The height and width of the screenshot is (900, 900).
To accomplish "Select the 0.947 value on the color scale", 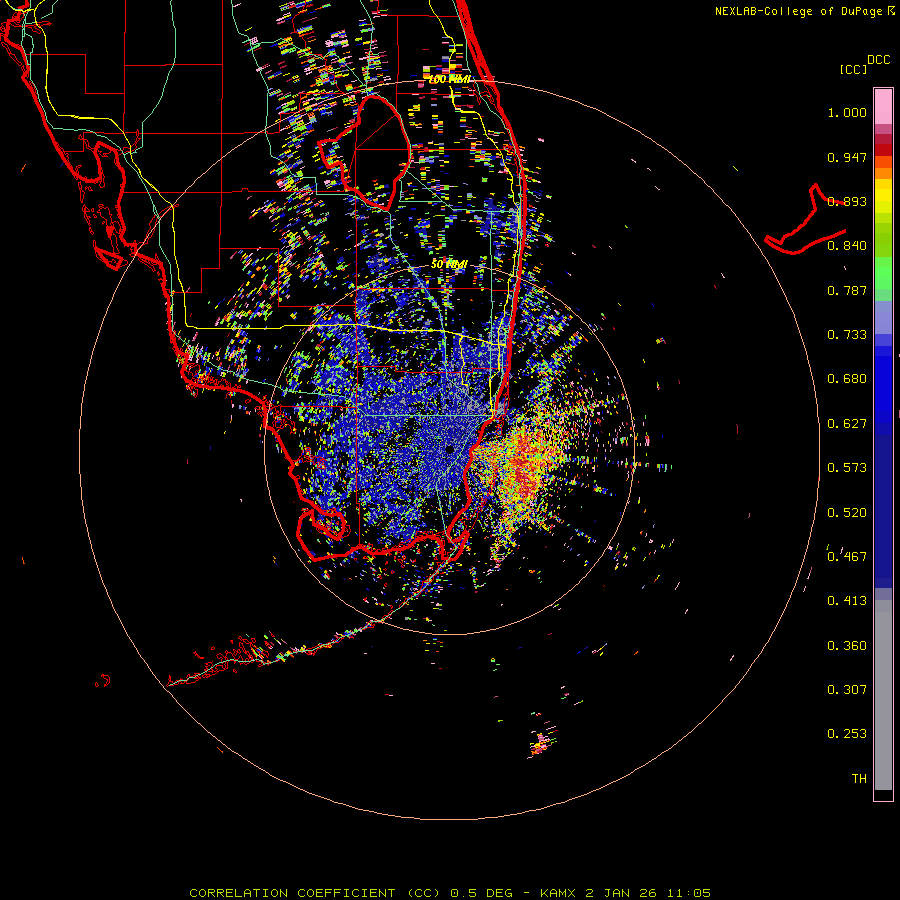I will (x=847, y=157).
